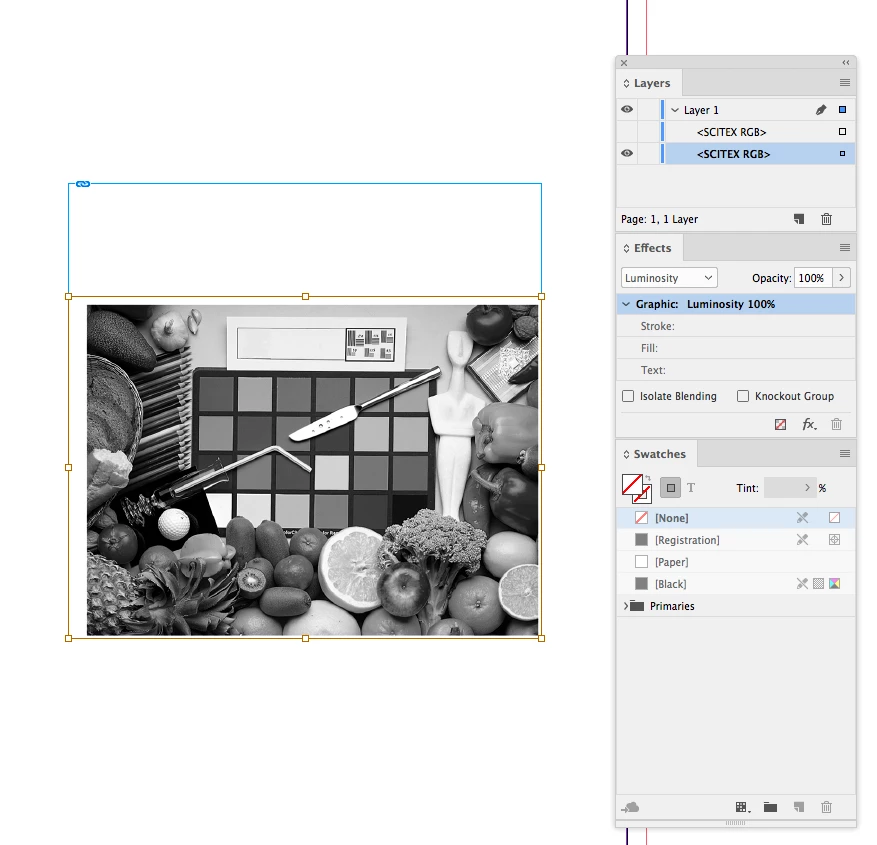Toggle lock box for the highlighted SCITEX RGB item
Viewport: 877px width, 845px height.
(x=649, y=153)
